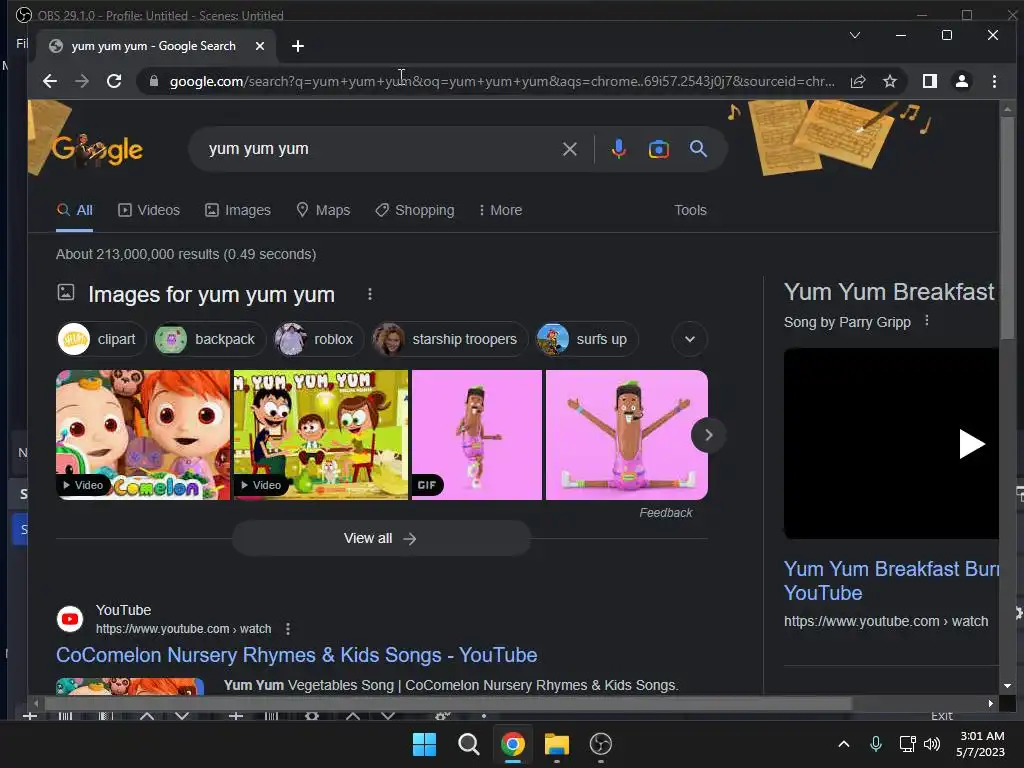The width and height of the screenshot is (1024, 768).
Task: Go back to the previous browser page
Action: pyautogui.click(x=50, y=81)
